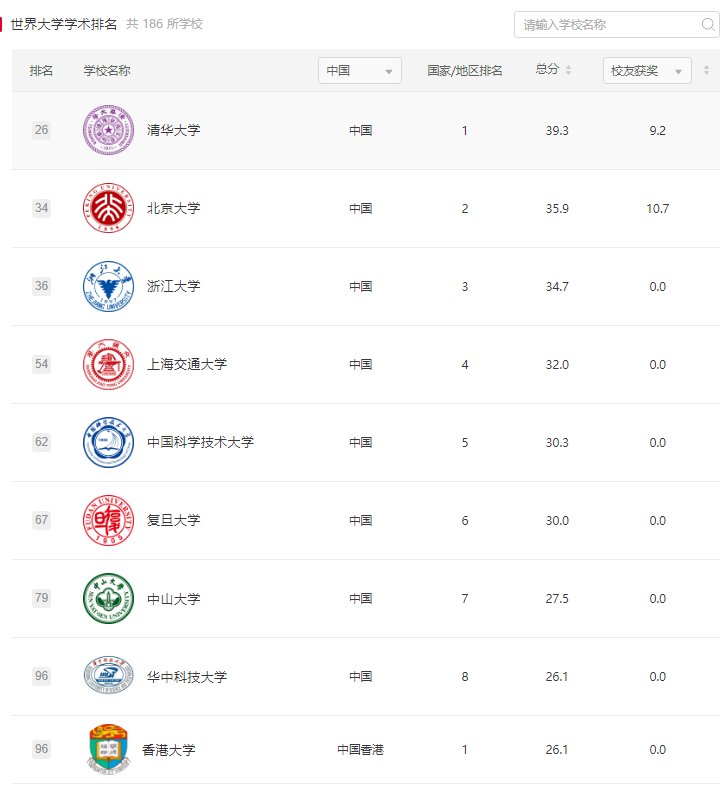
Task: Click the Tsinghua University logo
Action: 108,130
